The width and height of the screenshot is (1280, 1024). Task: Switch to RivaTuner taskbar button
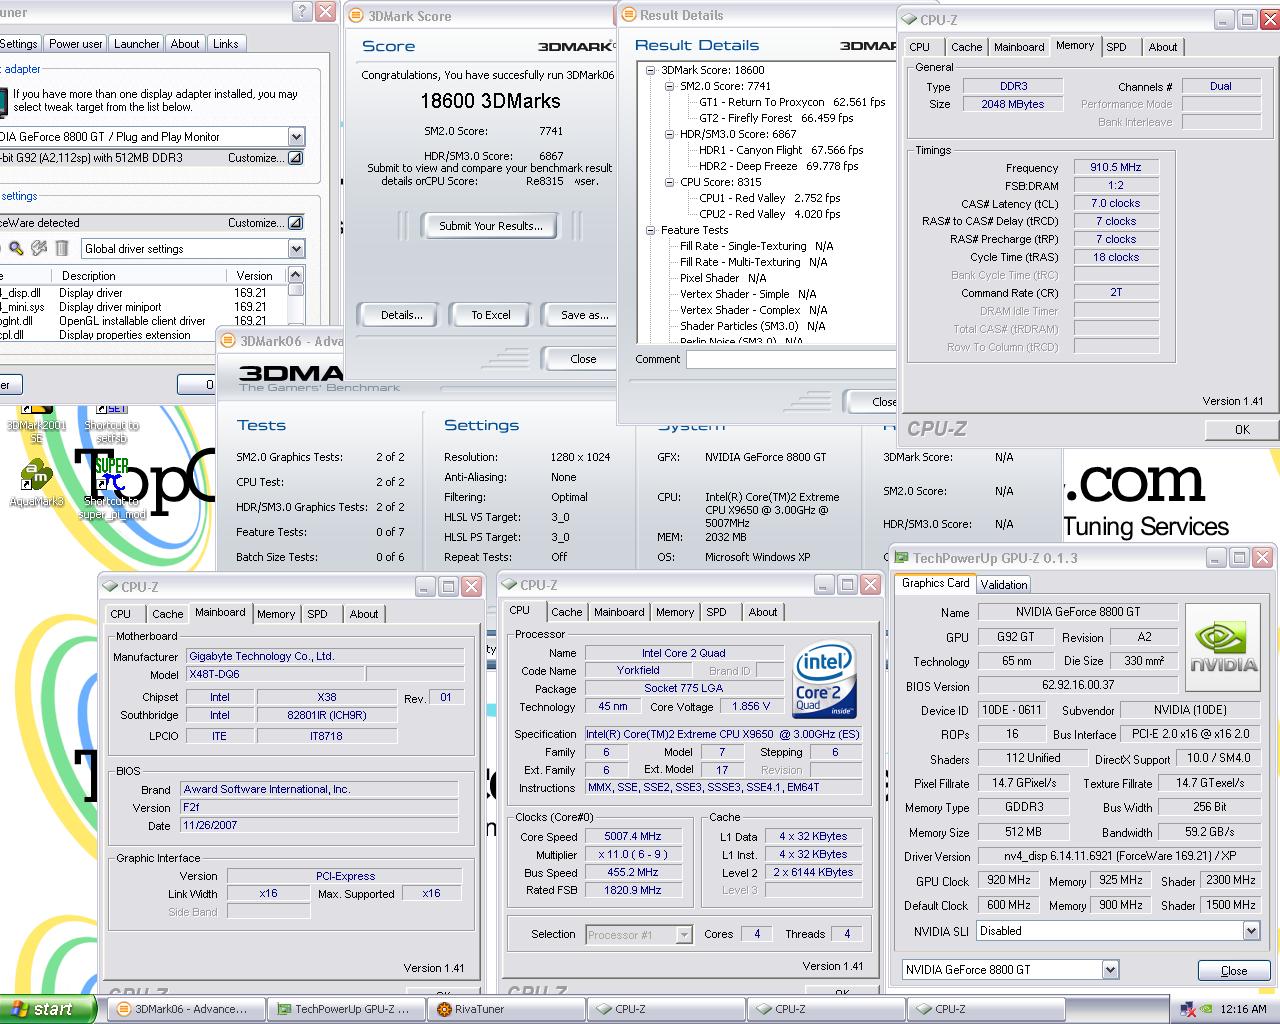pos(506,1009)
